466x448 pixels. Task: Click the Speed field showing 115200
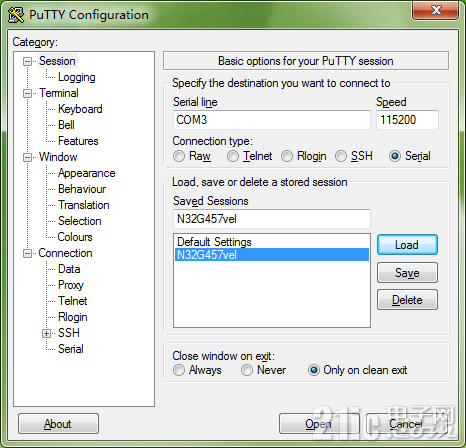[407, 120]
